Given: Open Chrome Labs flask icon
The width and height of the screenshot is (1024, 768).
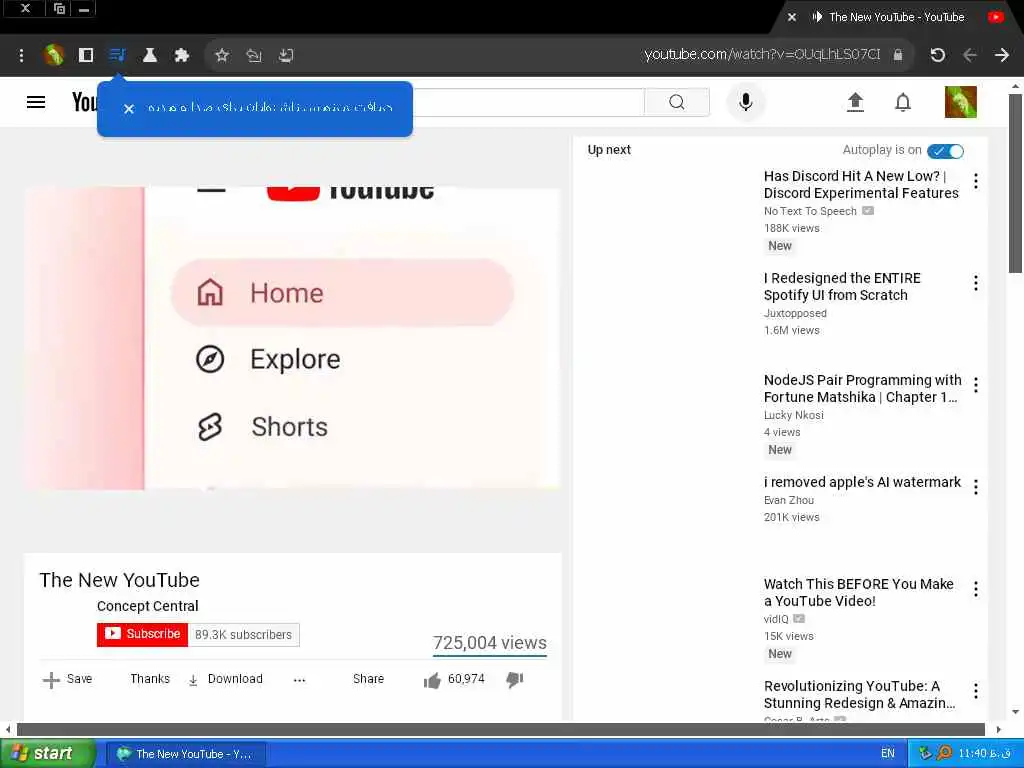Looking at the screenshot, I should (150, 55).
